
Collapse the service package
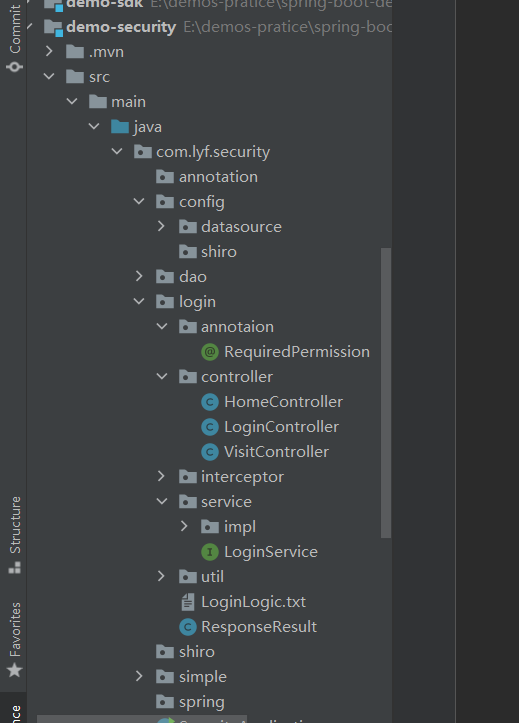(x=162, y=501)
